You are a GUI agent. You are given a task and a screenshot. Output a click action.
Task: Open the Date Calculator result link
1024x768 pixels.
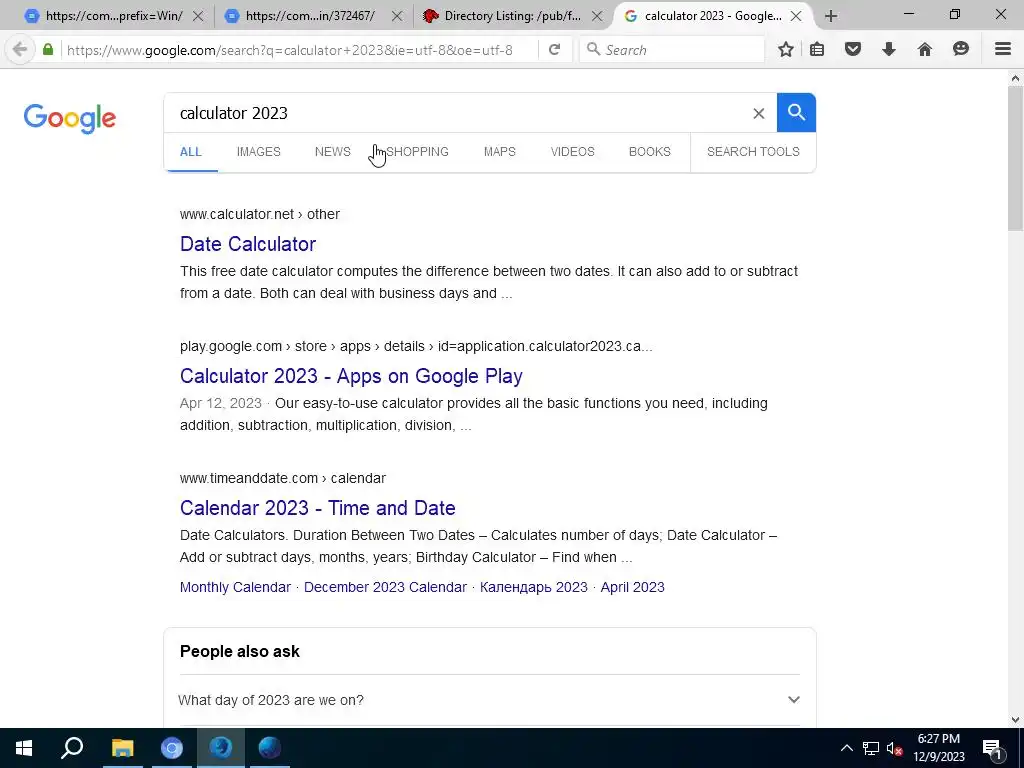point(248,244)
